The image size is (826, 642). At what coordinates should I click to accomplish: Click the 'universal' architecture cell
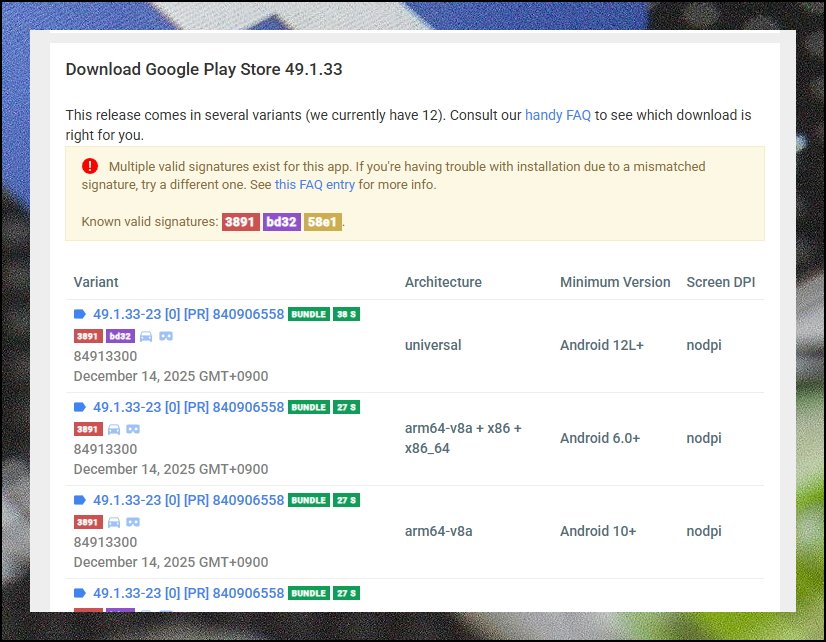(433, 345)
